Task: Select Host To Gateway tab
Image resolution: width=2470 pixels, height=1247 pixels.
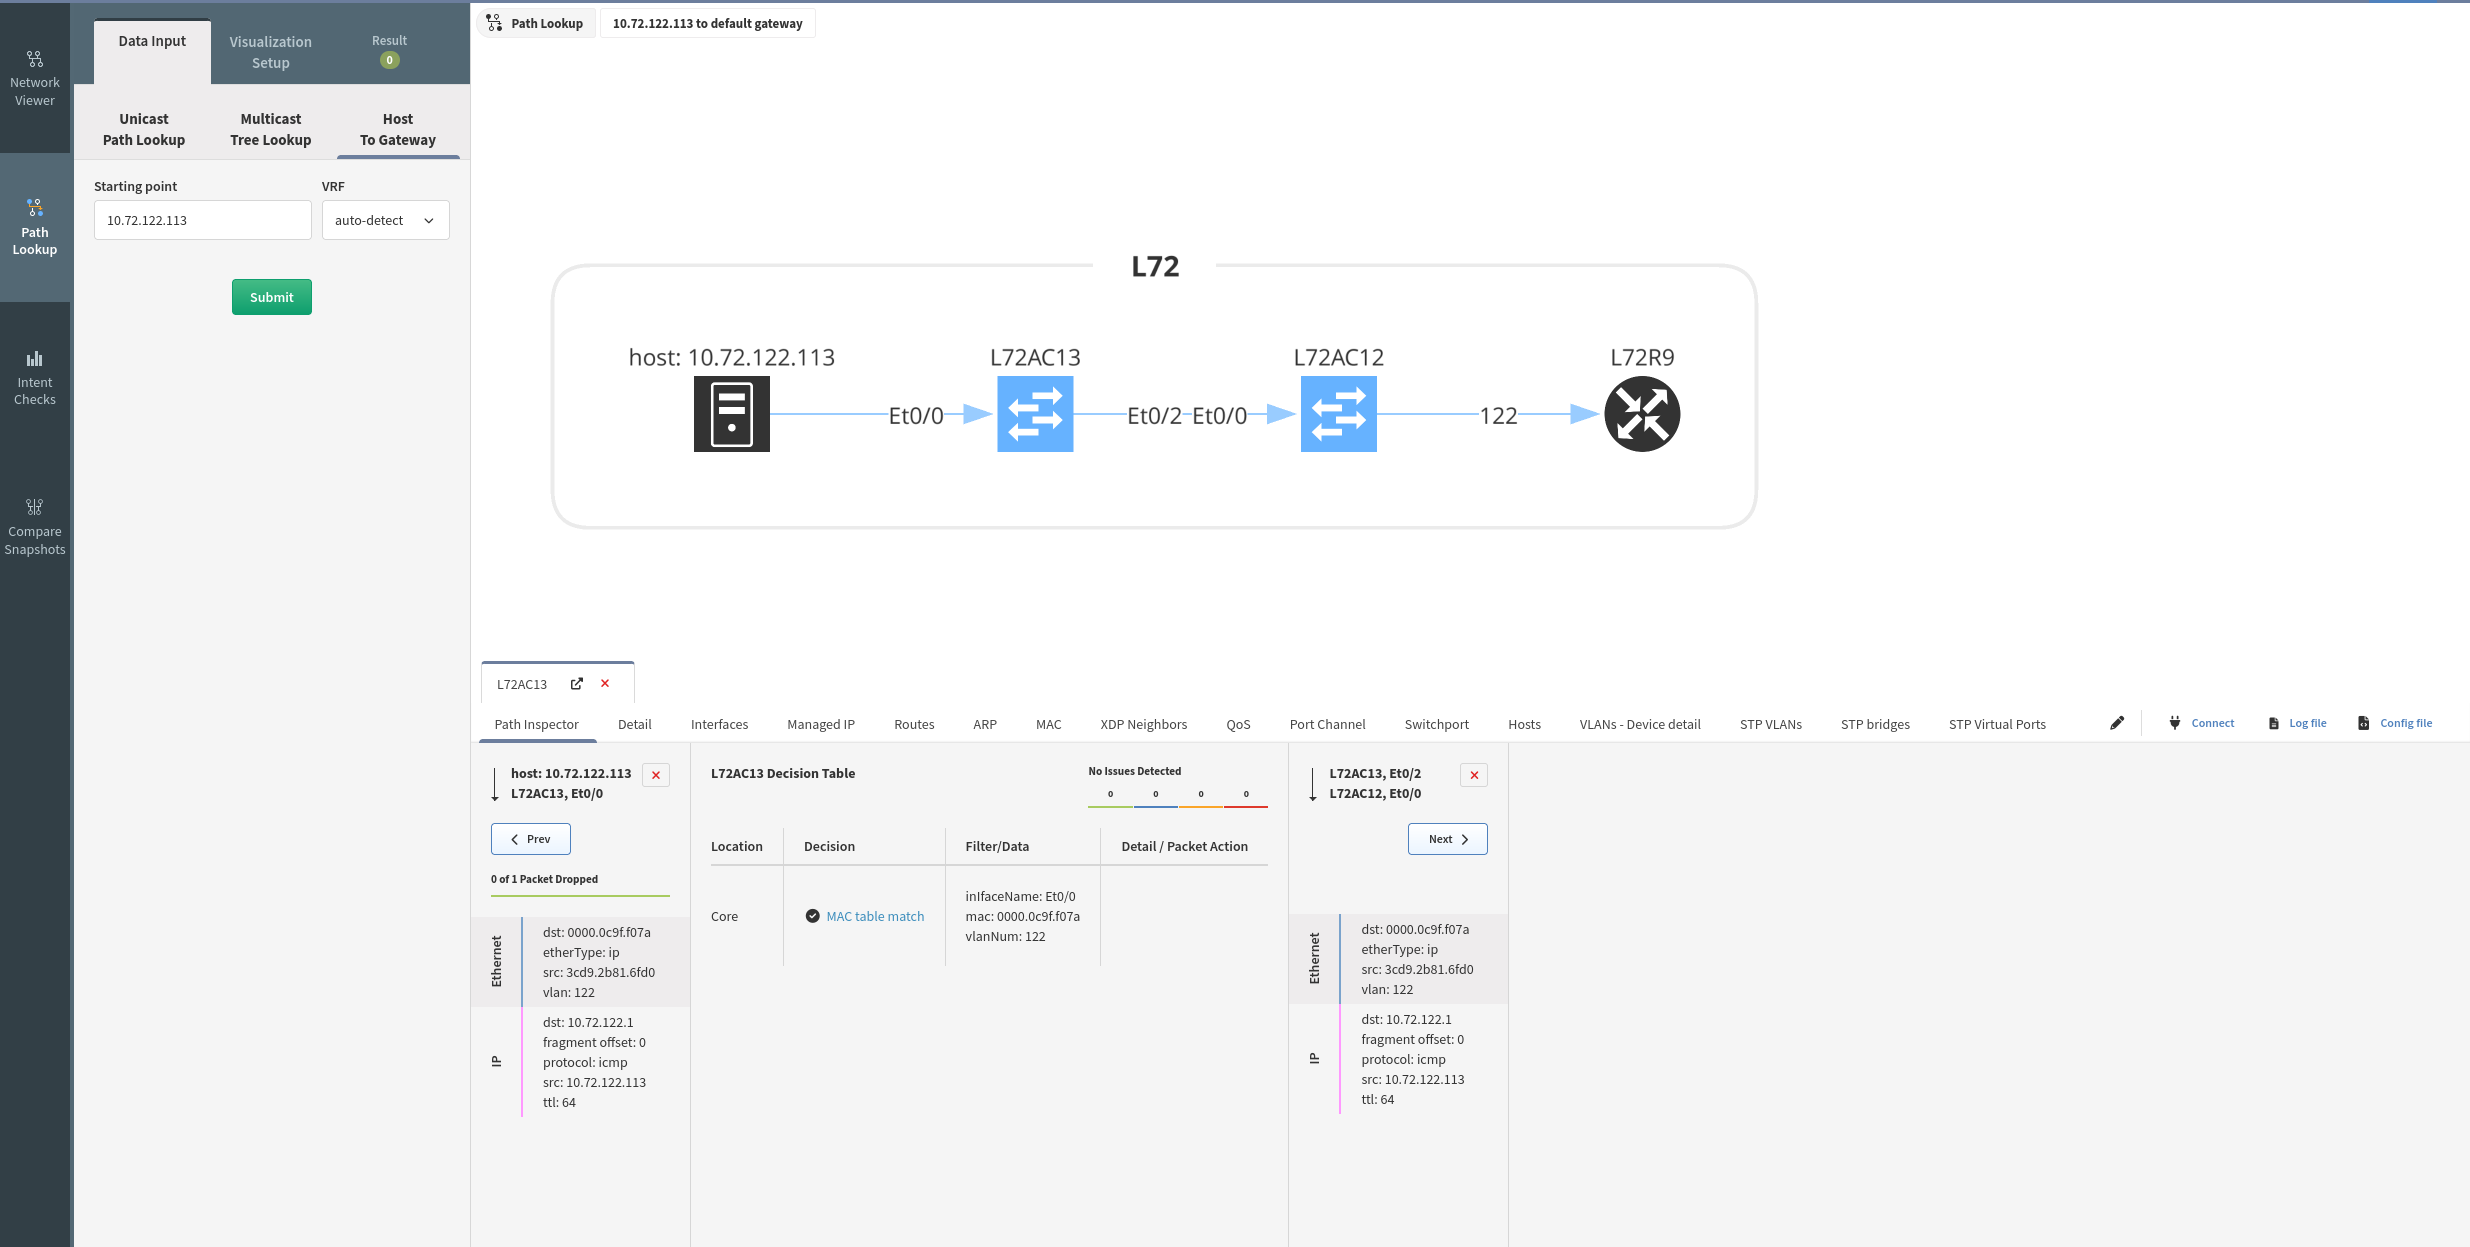Action: (398, 129)
